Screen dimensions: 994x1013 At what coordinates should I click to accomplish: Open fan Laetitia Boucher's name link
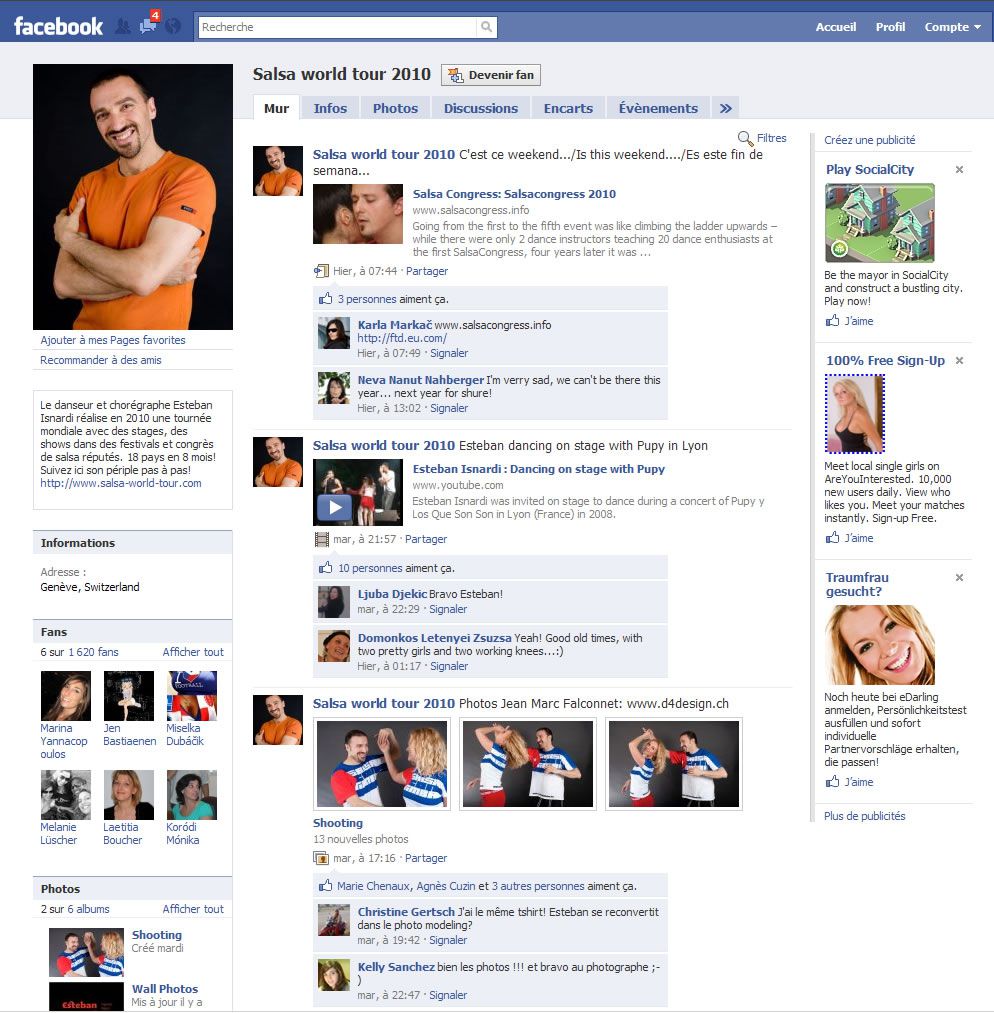click(122, 833)
